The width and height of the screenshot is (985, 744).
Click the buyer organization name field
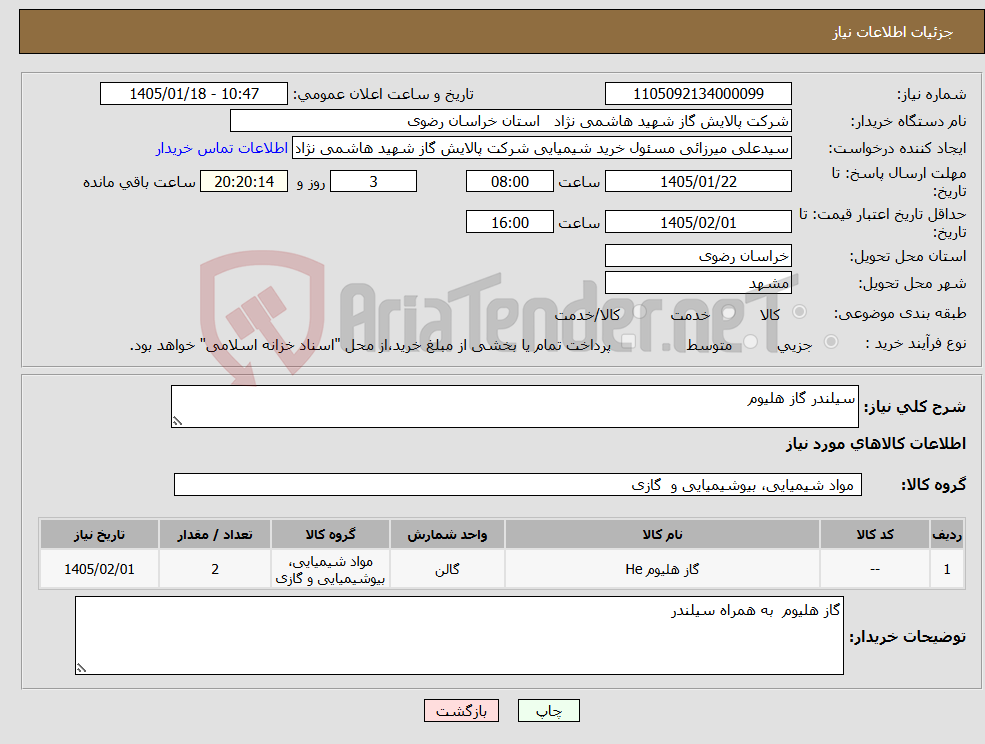coord(511,121)
